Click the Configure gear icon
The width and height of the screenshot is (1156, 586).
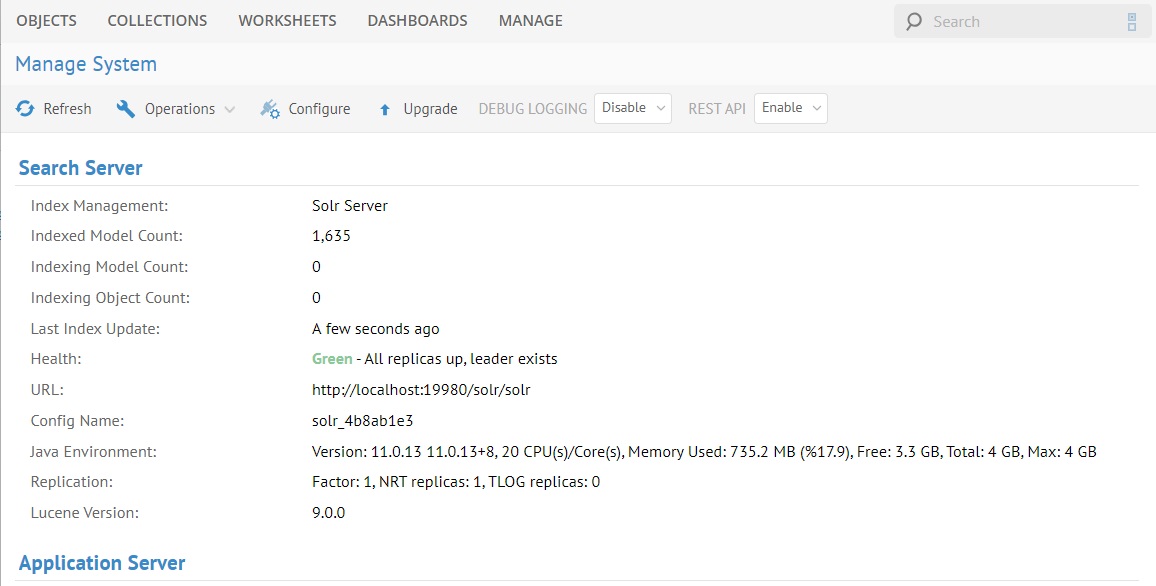tap(270, 109)
